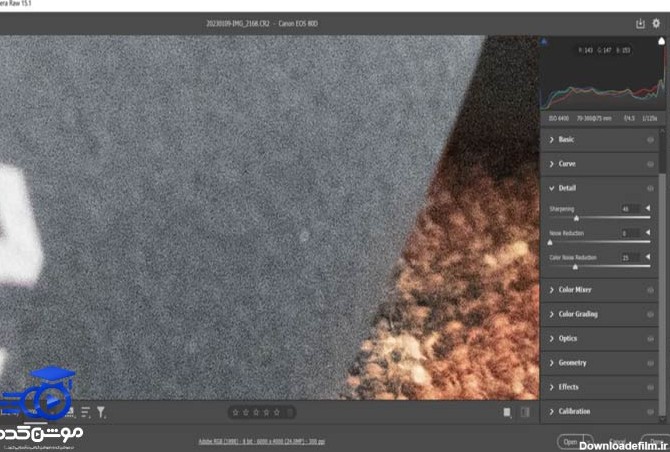Toggle the shadow clipping warning triangle
The height and width of the screenshot is (452, 670).
point(544,42)
